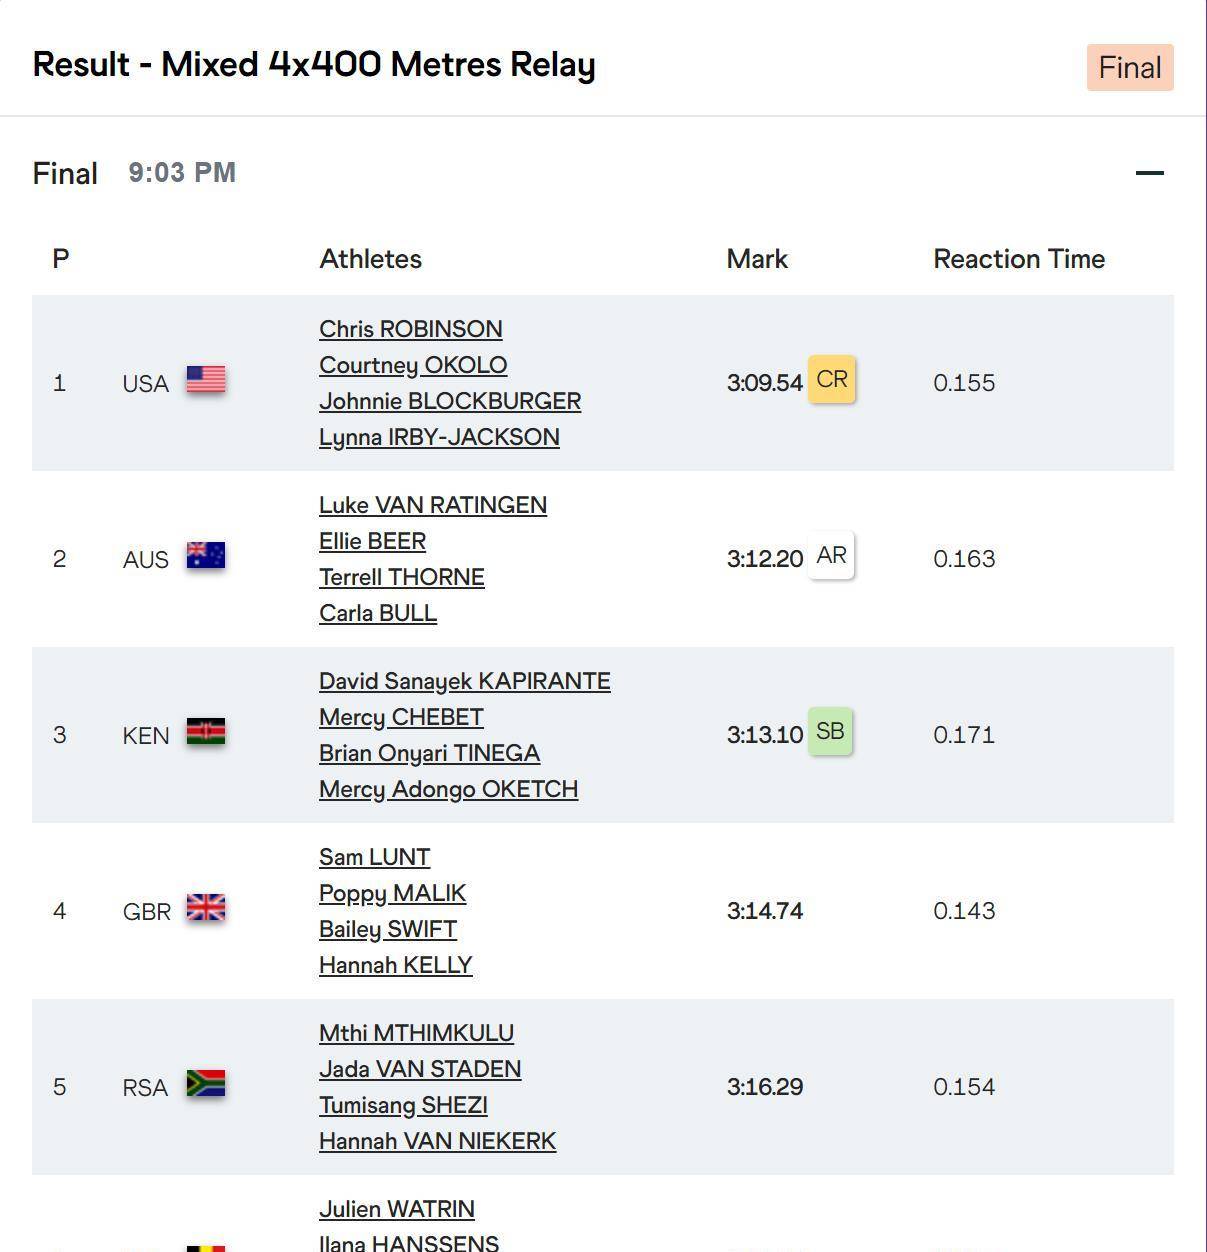Open Hannah VAN NIEKERK's profile
Image resolution: width=1207 pixels, height=1252 pixels.
pyautogui.click(x=437, y=1141)
